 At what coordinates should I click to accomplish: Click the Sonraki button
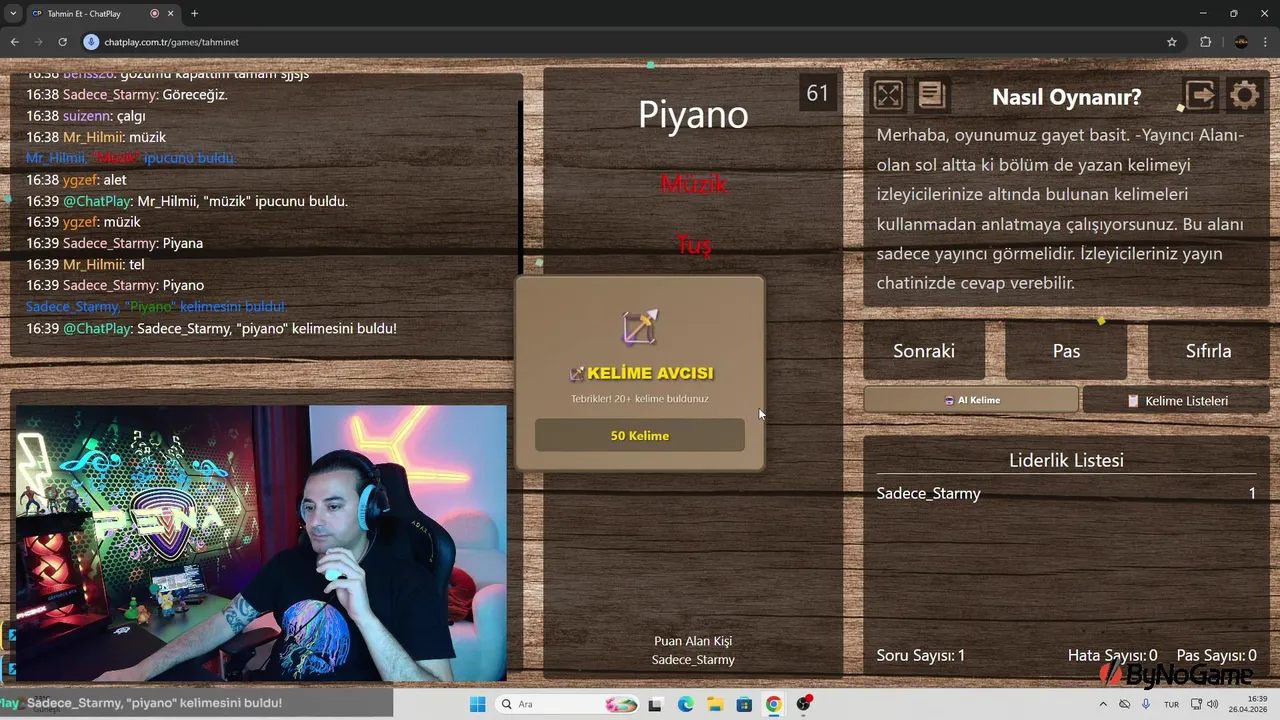(x=924, y=351)
